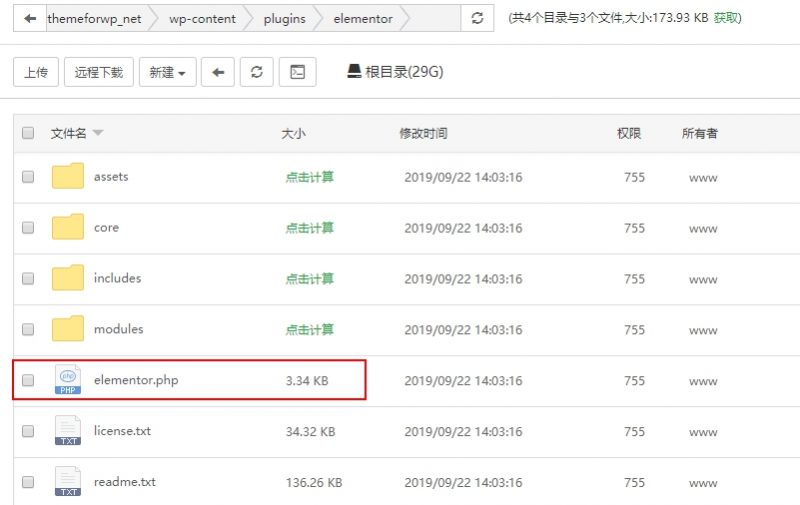Expand the 新建 dropdown menu
This screenshot has width=800, height=505.
point(167,72)
